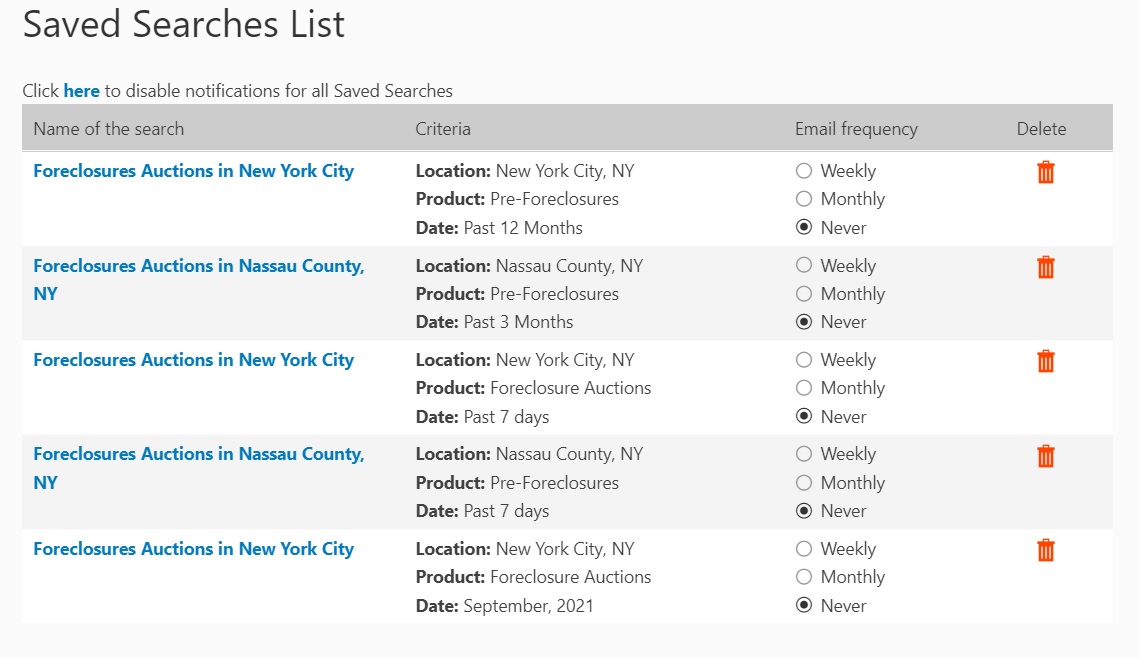Delete the New York City Past 7 days search
The height and width of the screenshot is (658, 1140).
point(1045,361)
